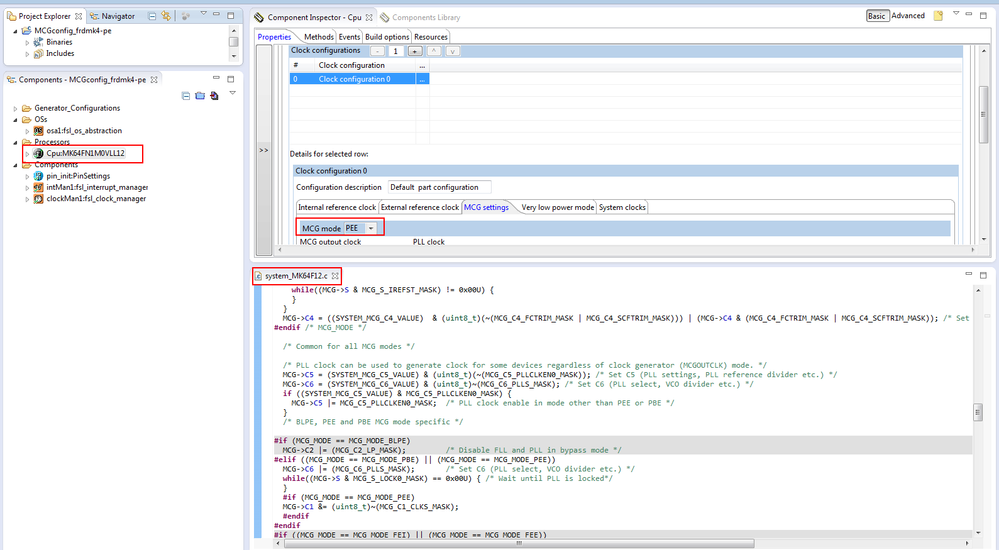The height and width of the screenshot is (550, 999).
Task: Collapse the OSs folder
Action: (x=15, y=120)
